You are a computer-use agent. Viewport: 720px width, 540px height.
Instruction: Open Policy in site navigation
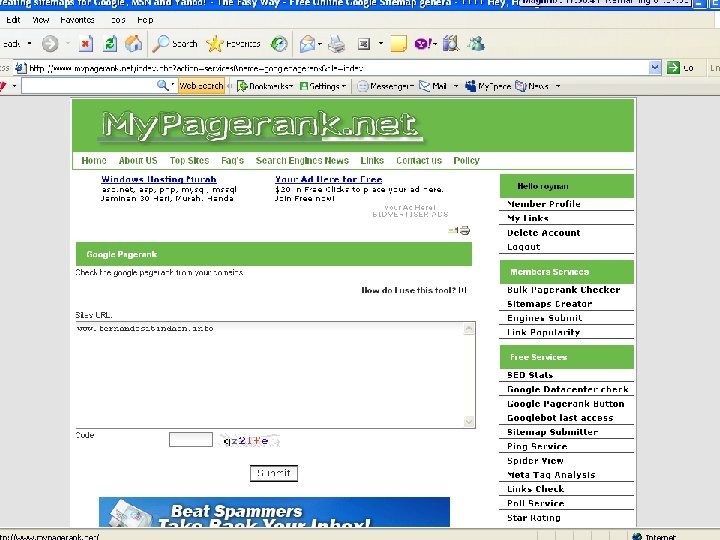(467, 160)
